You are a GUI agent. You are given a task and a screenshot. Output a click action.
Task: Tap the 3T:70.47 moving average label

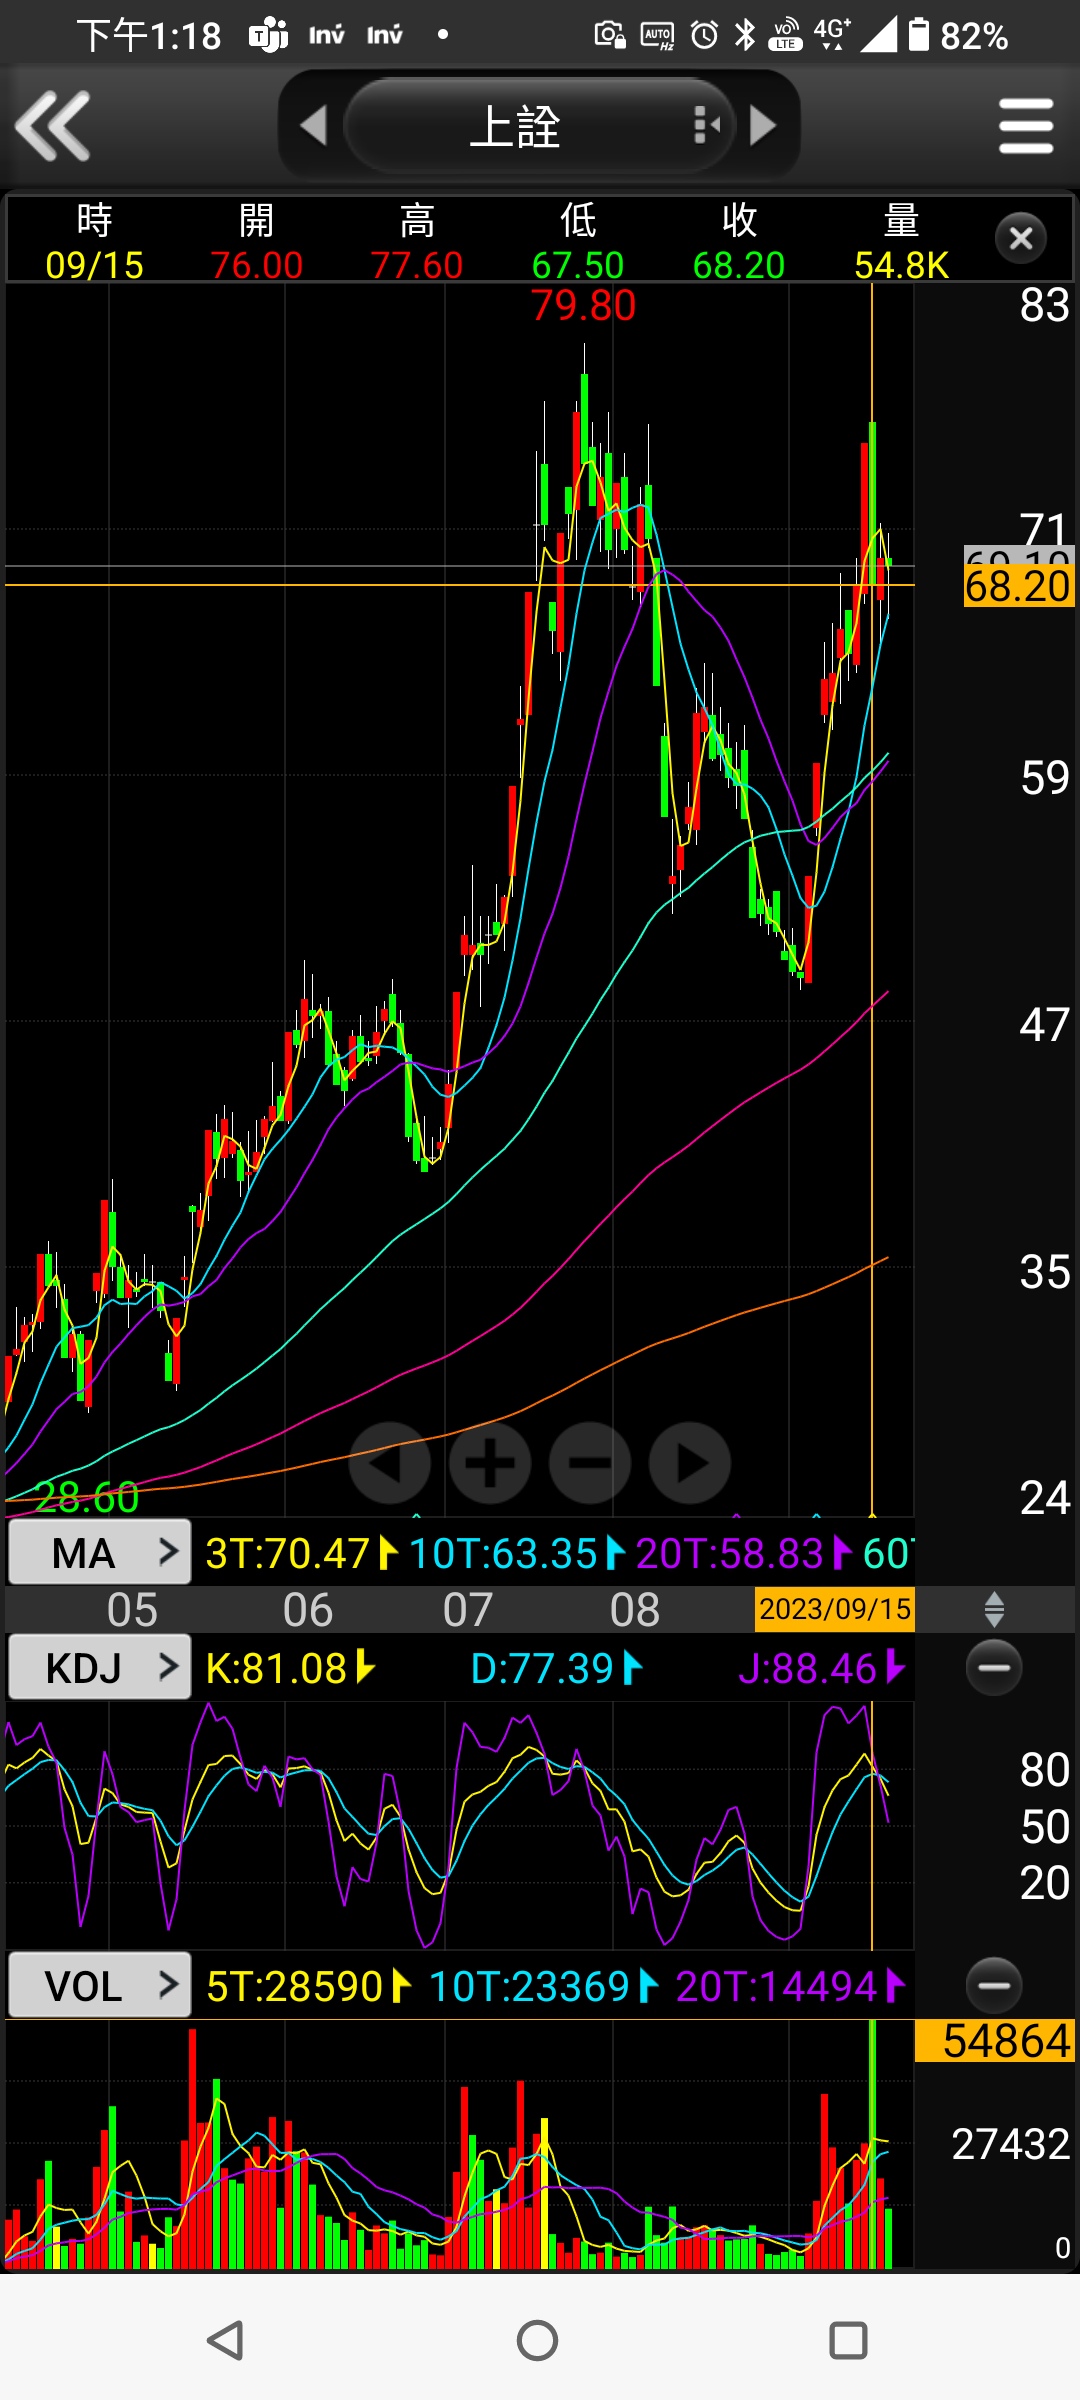[288, 1554]
